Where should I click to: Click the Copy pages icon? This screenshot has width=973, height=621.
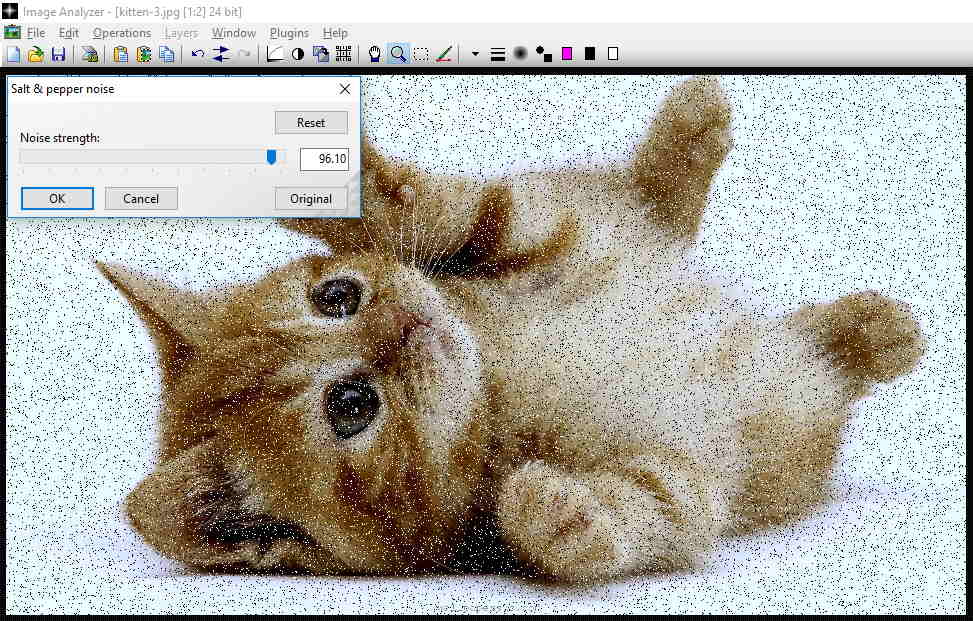(167, 55)
